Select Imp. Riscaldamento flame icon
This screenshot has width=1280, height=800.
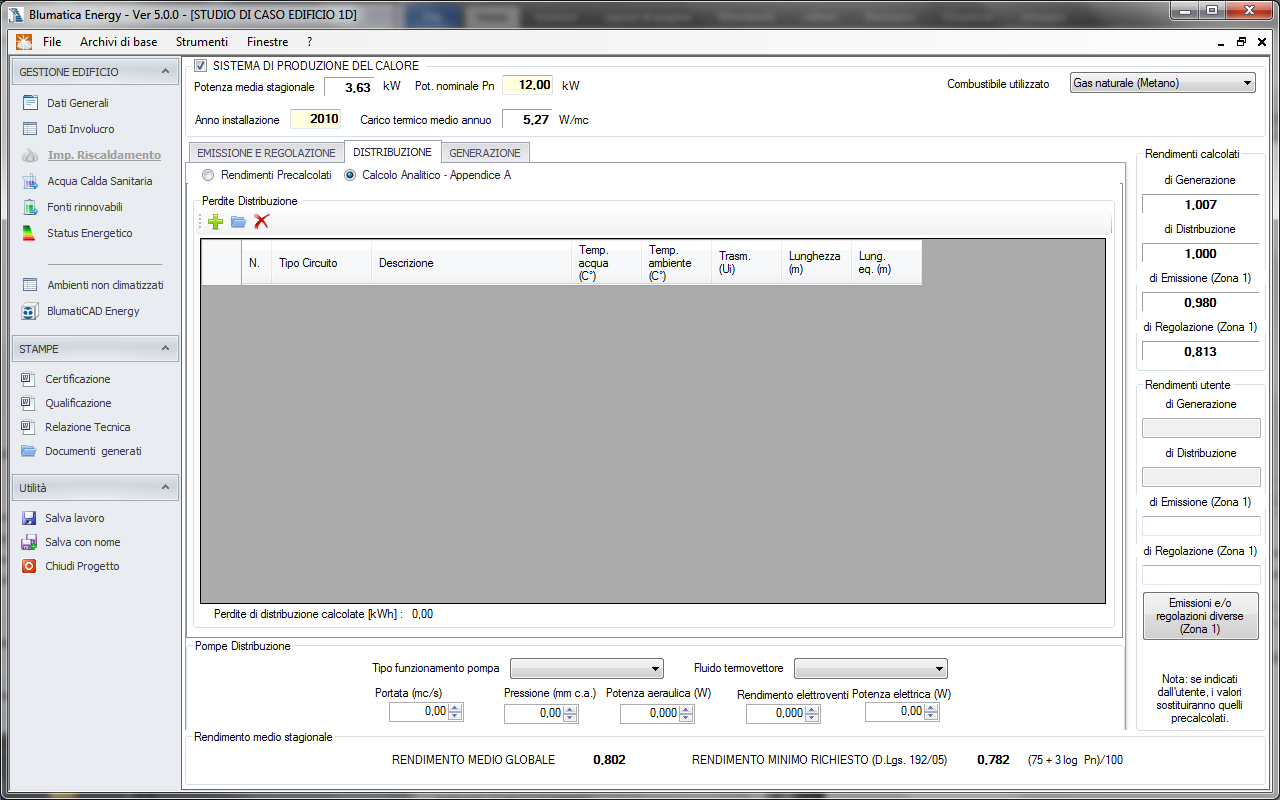click(x=30, y=155)
